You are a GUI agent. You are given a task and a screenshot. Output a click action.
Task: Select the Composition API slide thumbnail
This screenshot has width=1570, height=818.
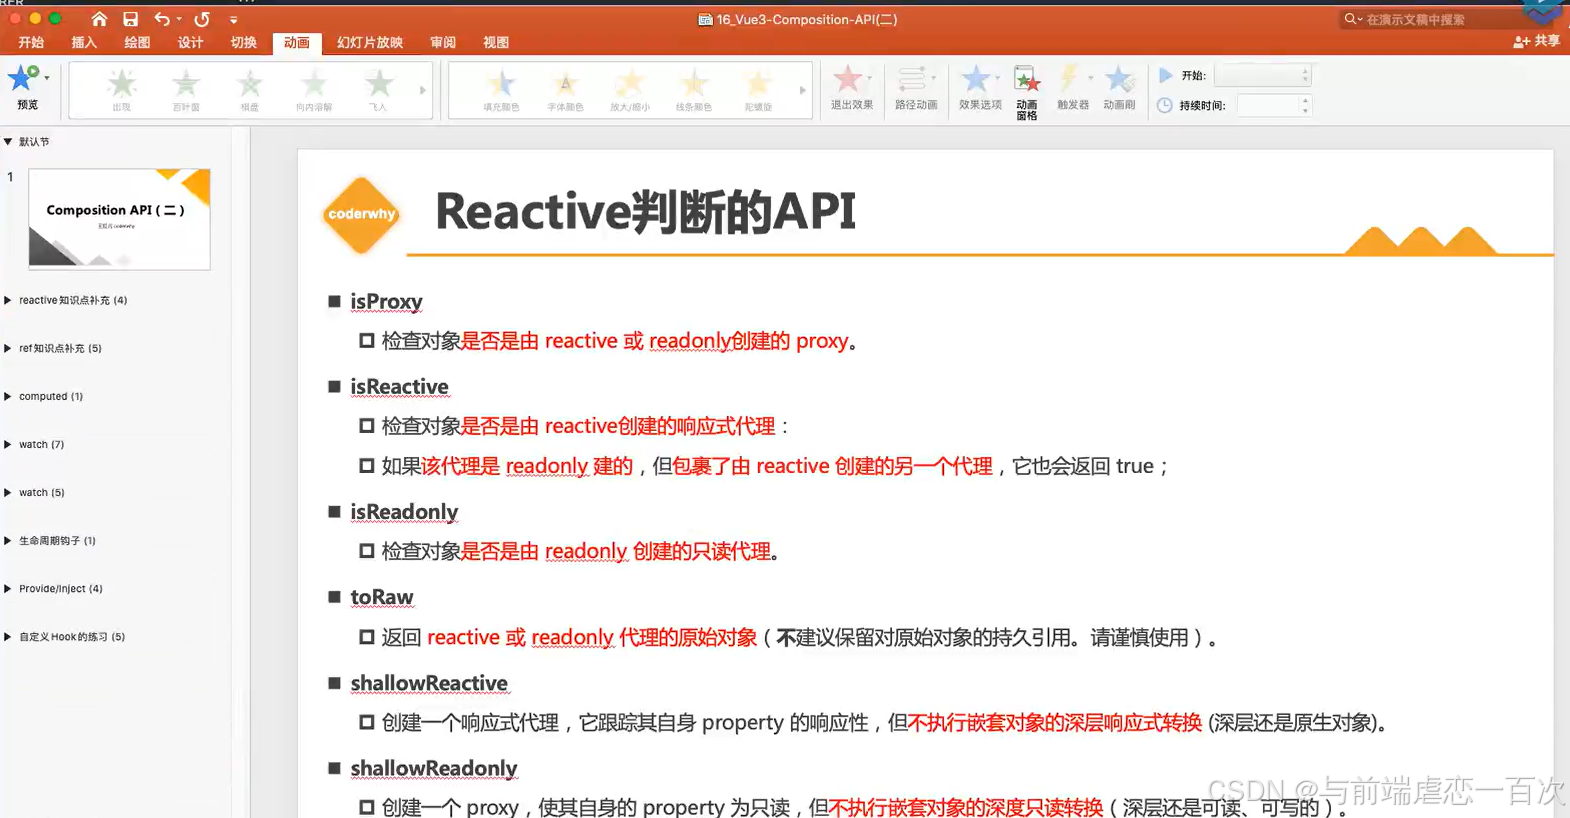[x=119, y=219]
